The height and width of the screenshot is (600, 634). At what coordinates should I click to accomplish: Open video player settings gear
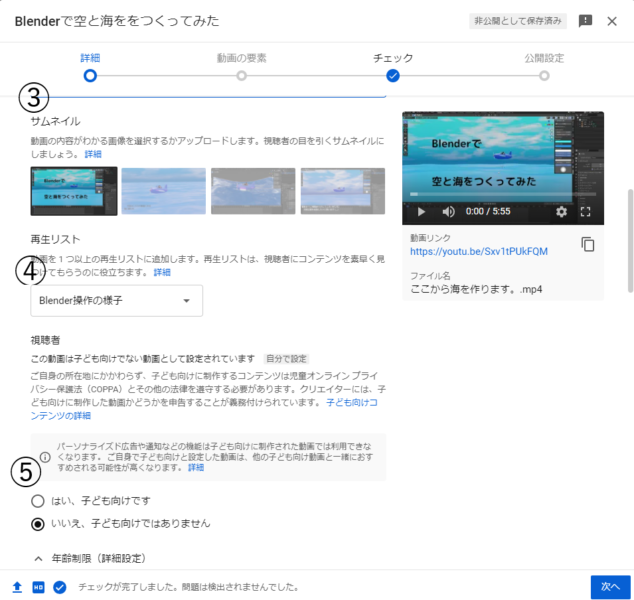[x=561, y=211]
